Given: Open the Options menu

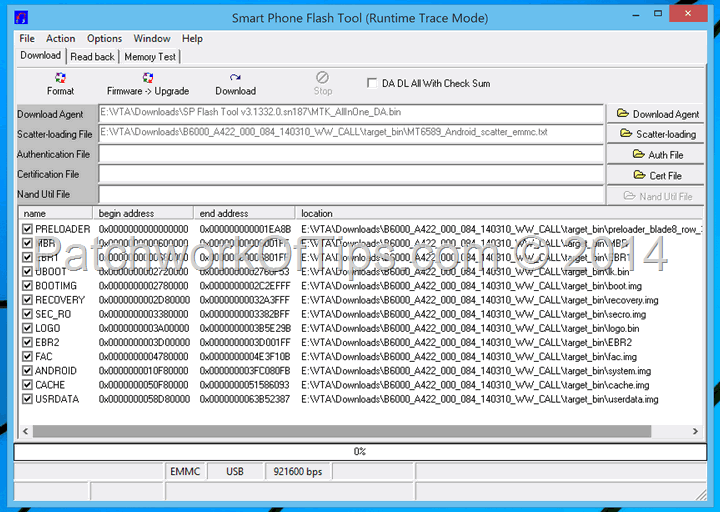Looking at the screenshot, I should pos(104,39).
